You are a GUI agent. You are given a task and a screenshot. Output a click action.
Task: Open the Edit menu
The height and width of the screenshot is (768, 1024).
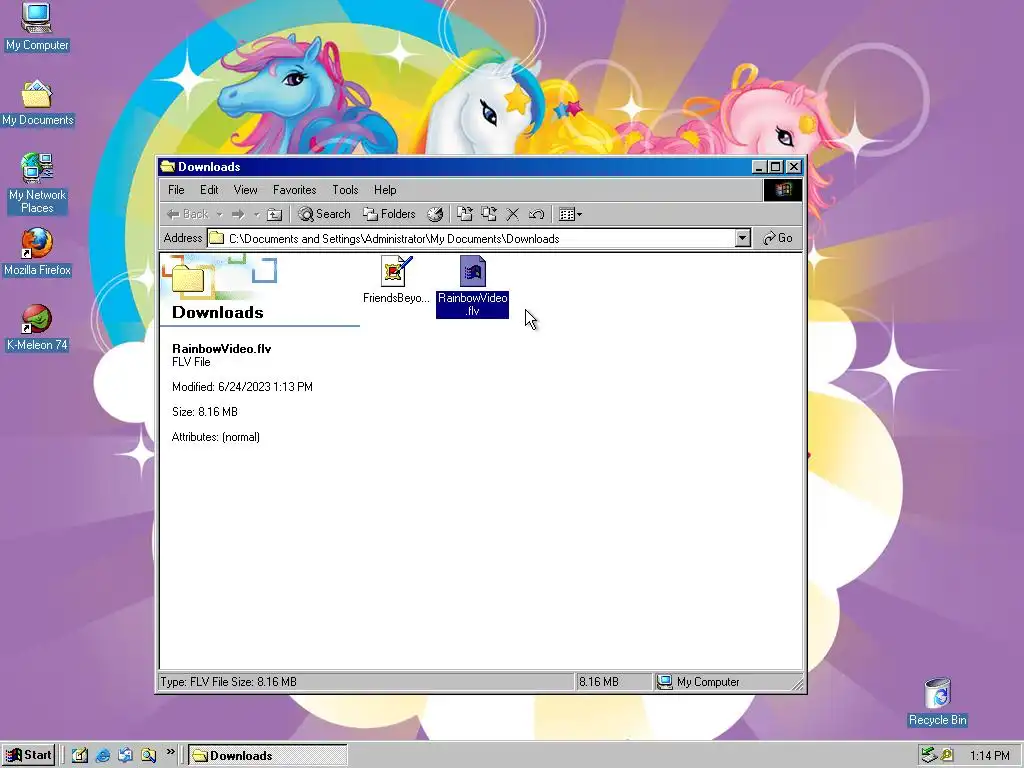209,190
